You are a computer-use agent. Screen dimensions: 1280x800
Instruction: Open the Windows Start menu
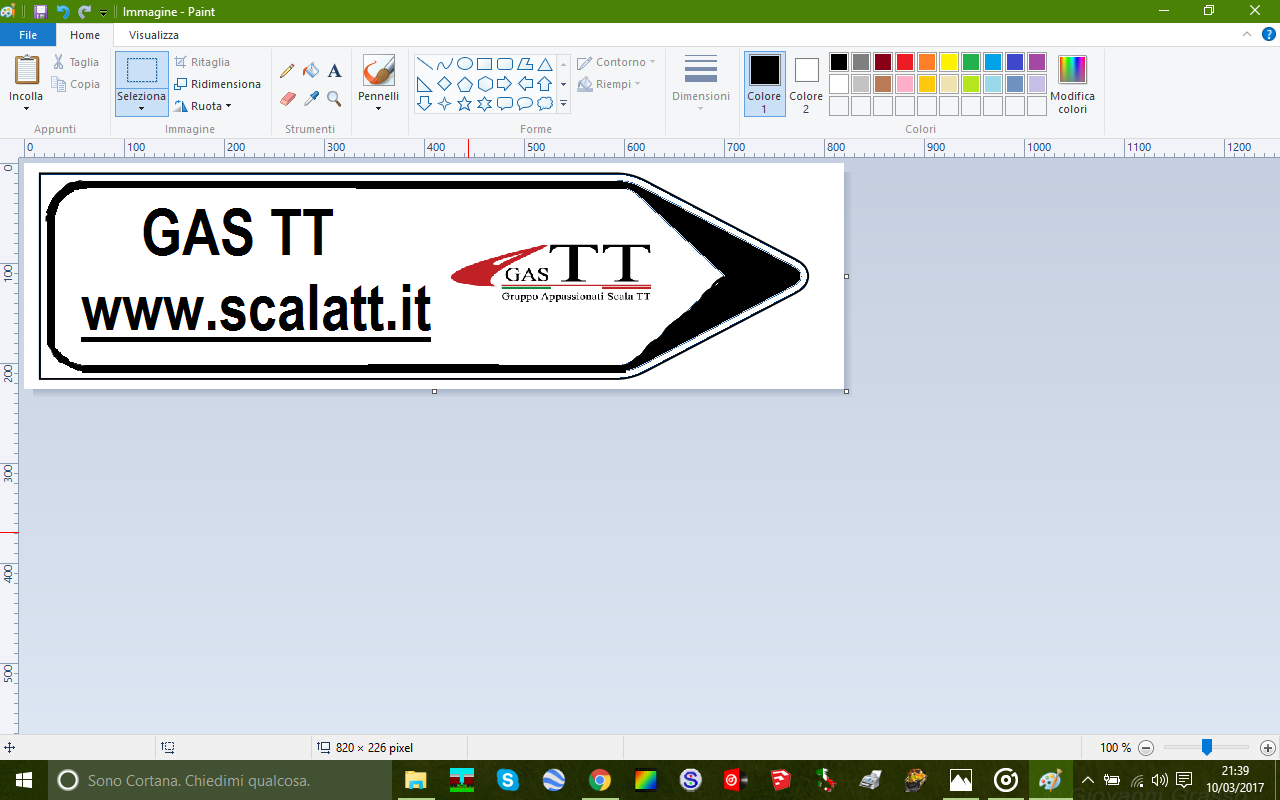point(24,780)
